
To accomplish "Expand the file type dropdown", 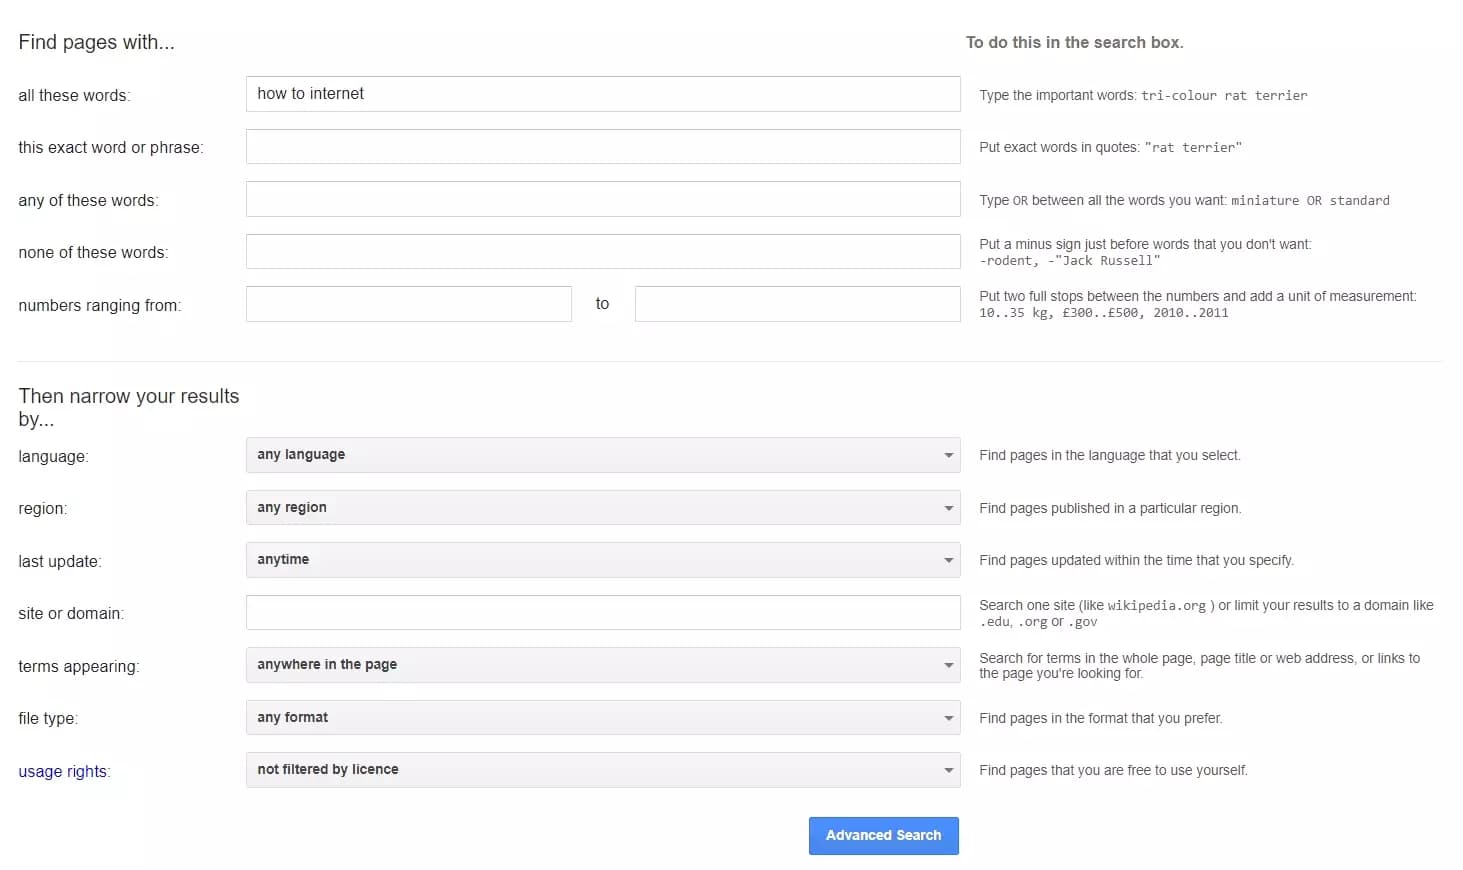I will coord(602,717).
